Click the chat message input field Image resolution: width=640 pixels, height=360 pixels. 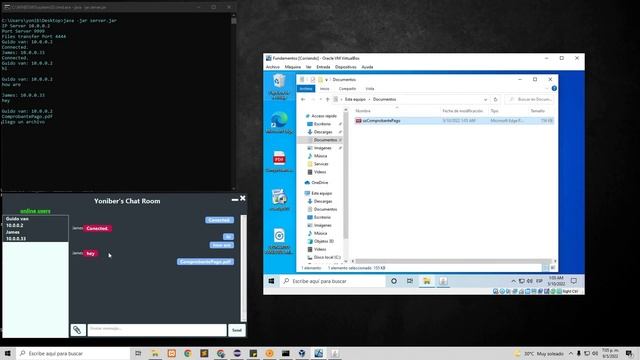click(157, 330)
